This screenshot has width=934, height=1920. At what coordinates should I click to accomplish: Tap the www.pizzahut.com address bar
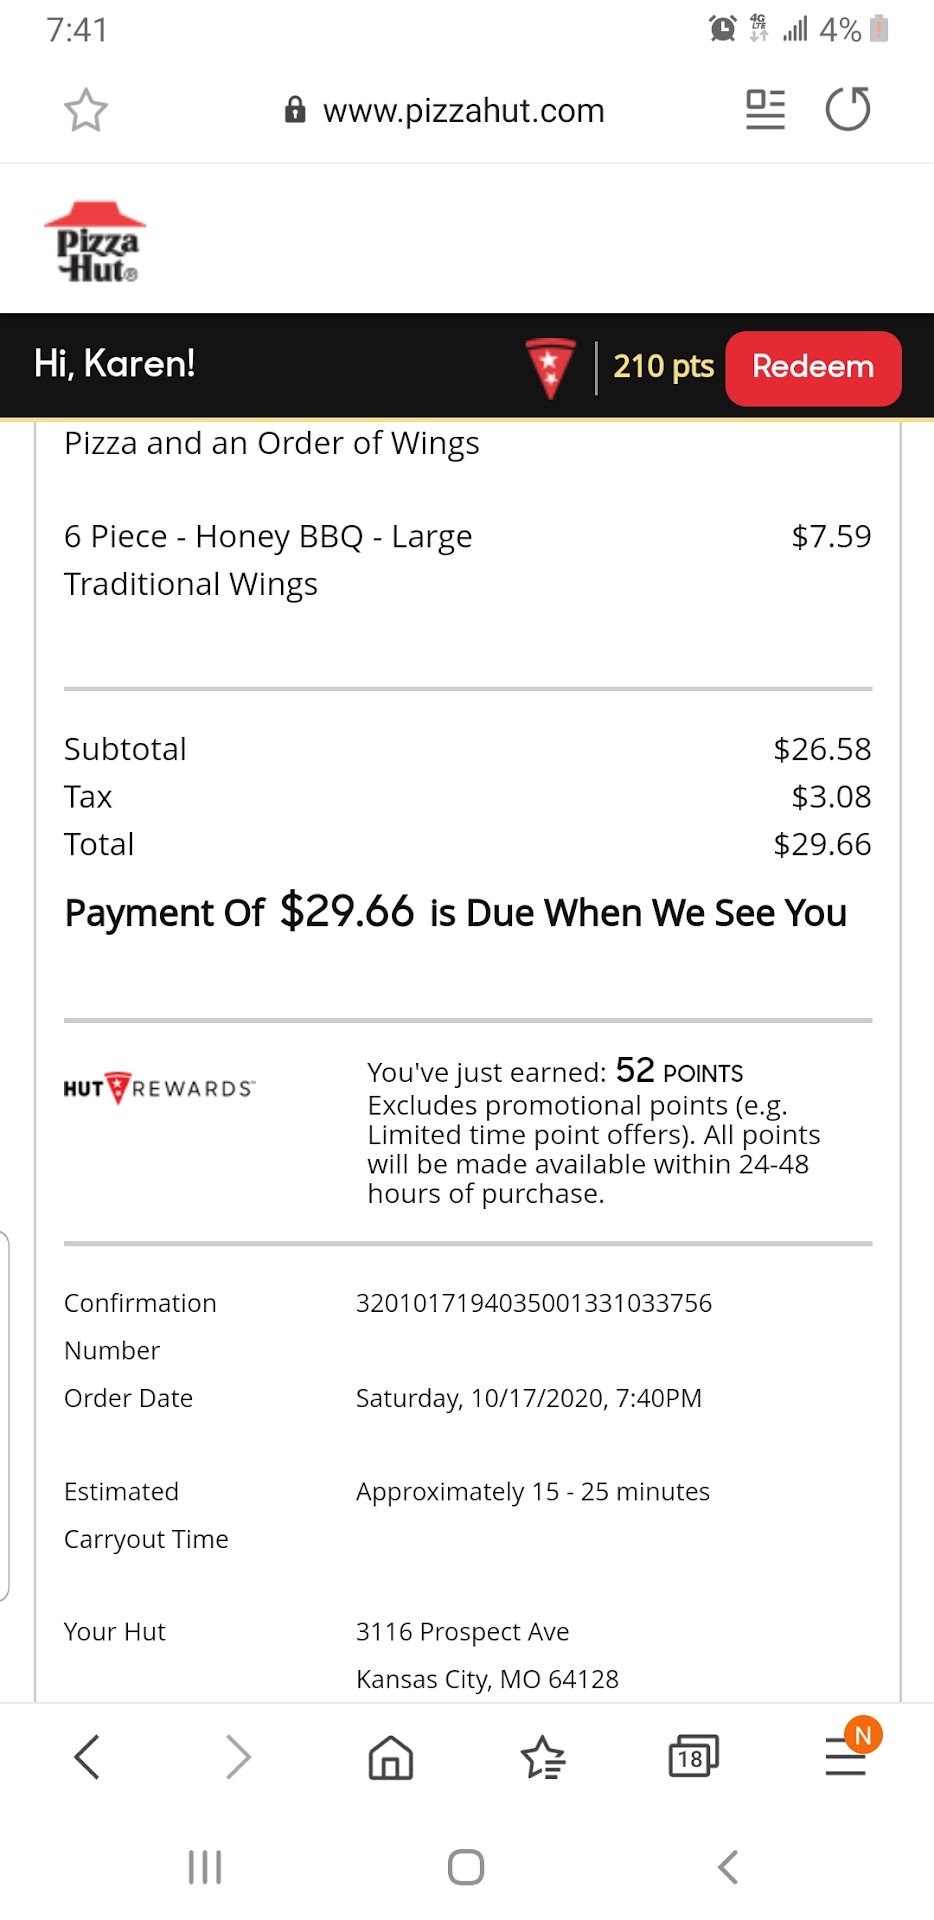[463, 110]
